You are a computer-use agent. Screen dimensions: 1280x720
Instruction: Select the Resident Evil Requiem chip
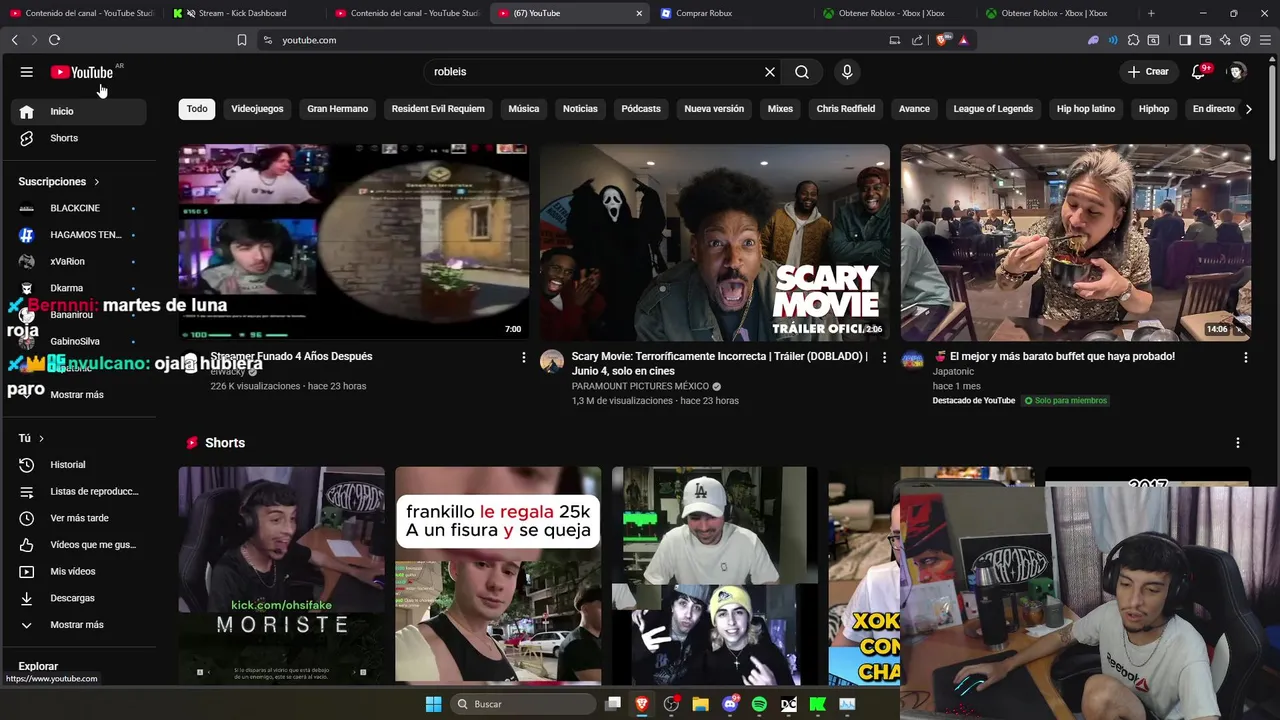click(x=438, y=109)
